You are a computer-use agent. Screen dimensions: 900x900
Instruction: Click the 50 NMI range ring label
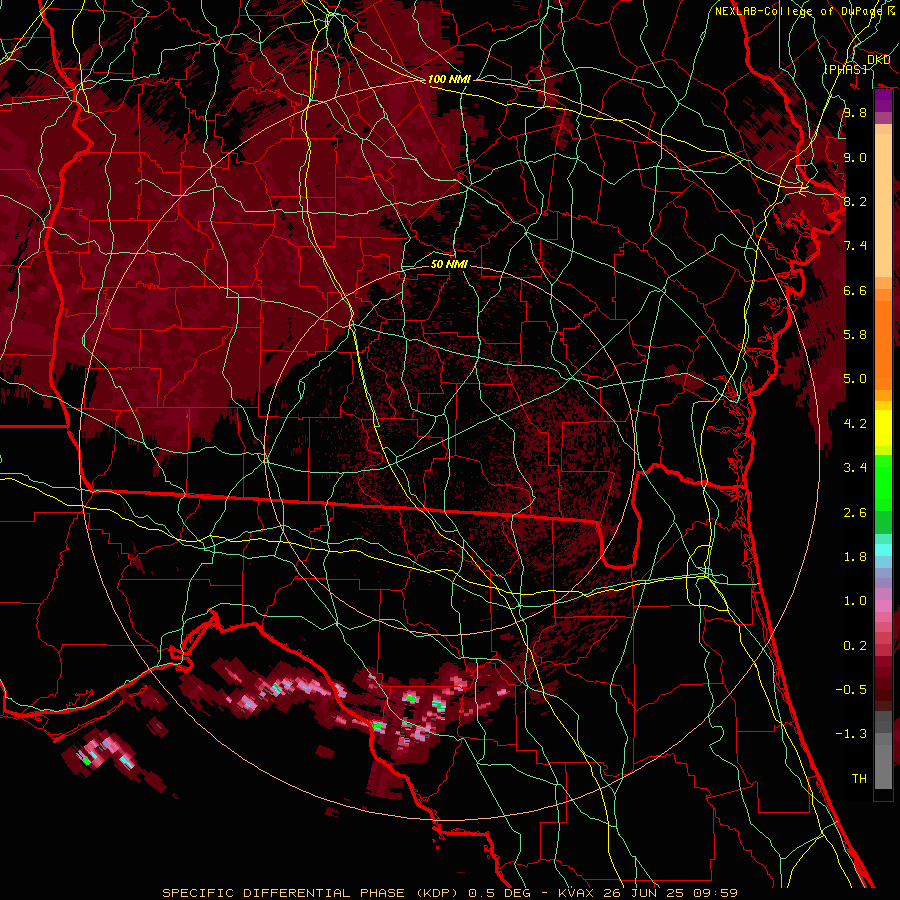click(x=449, y=264)
